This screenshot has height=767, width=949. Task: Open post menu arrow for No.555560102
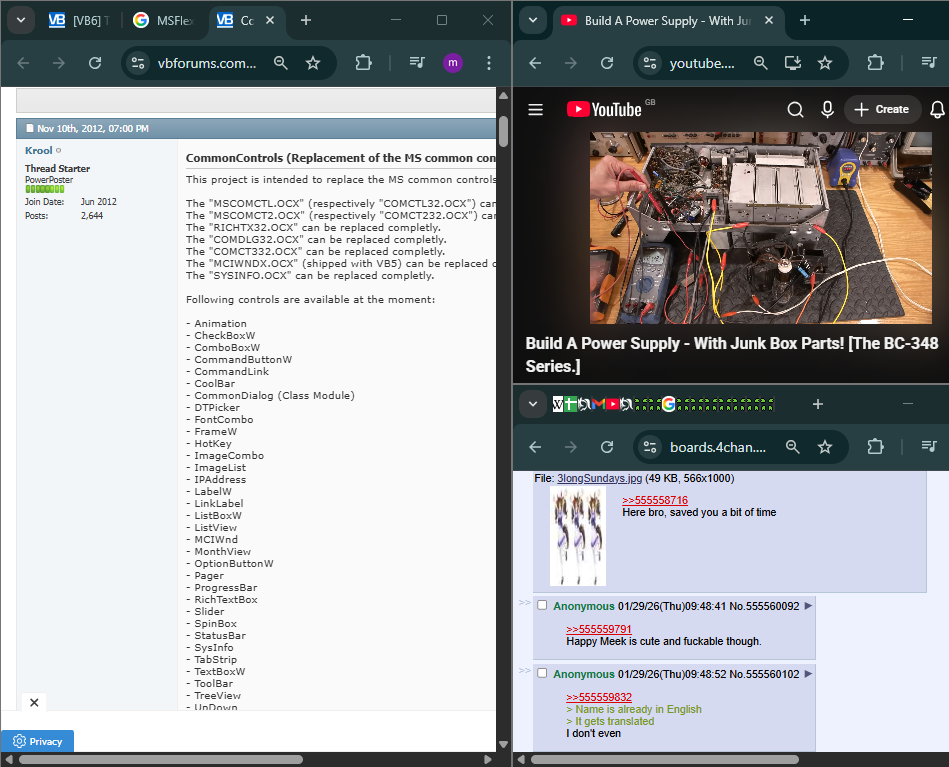[x=808, y=674]
